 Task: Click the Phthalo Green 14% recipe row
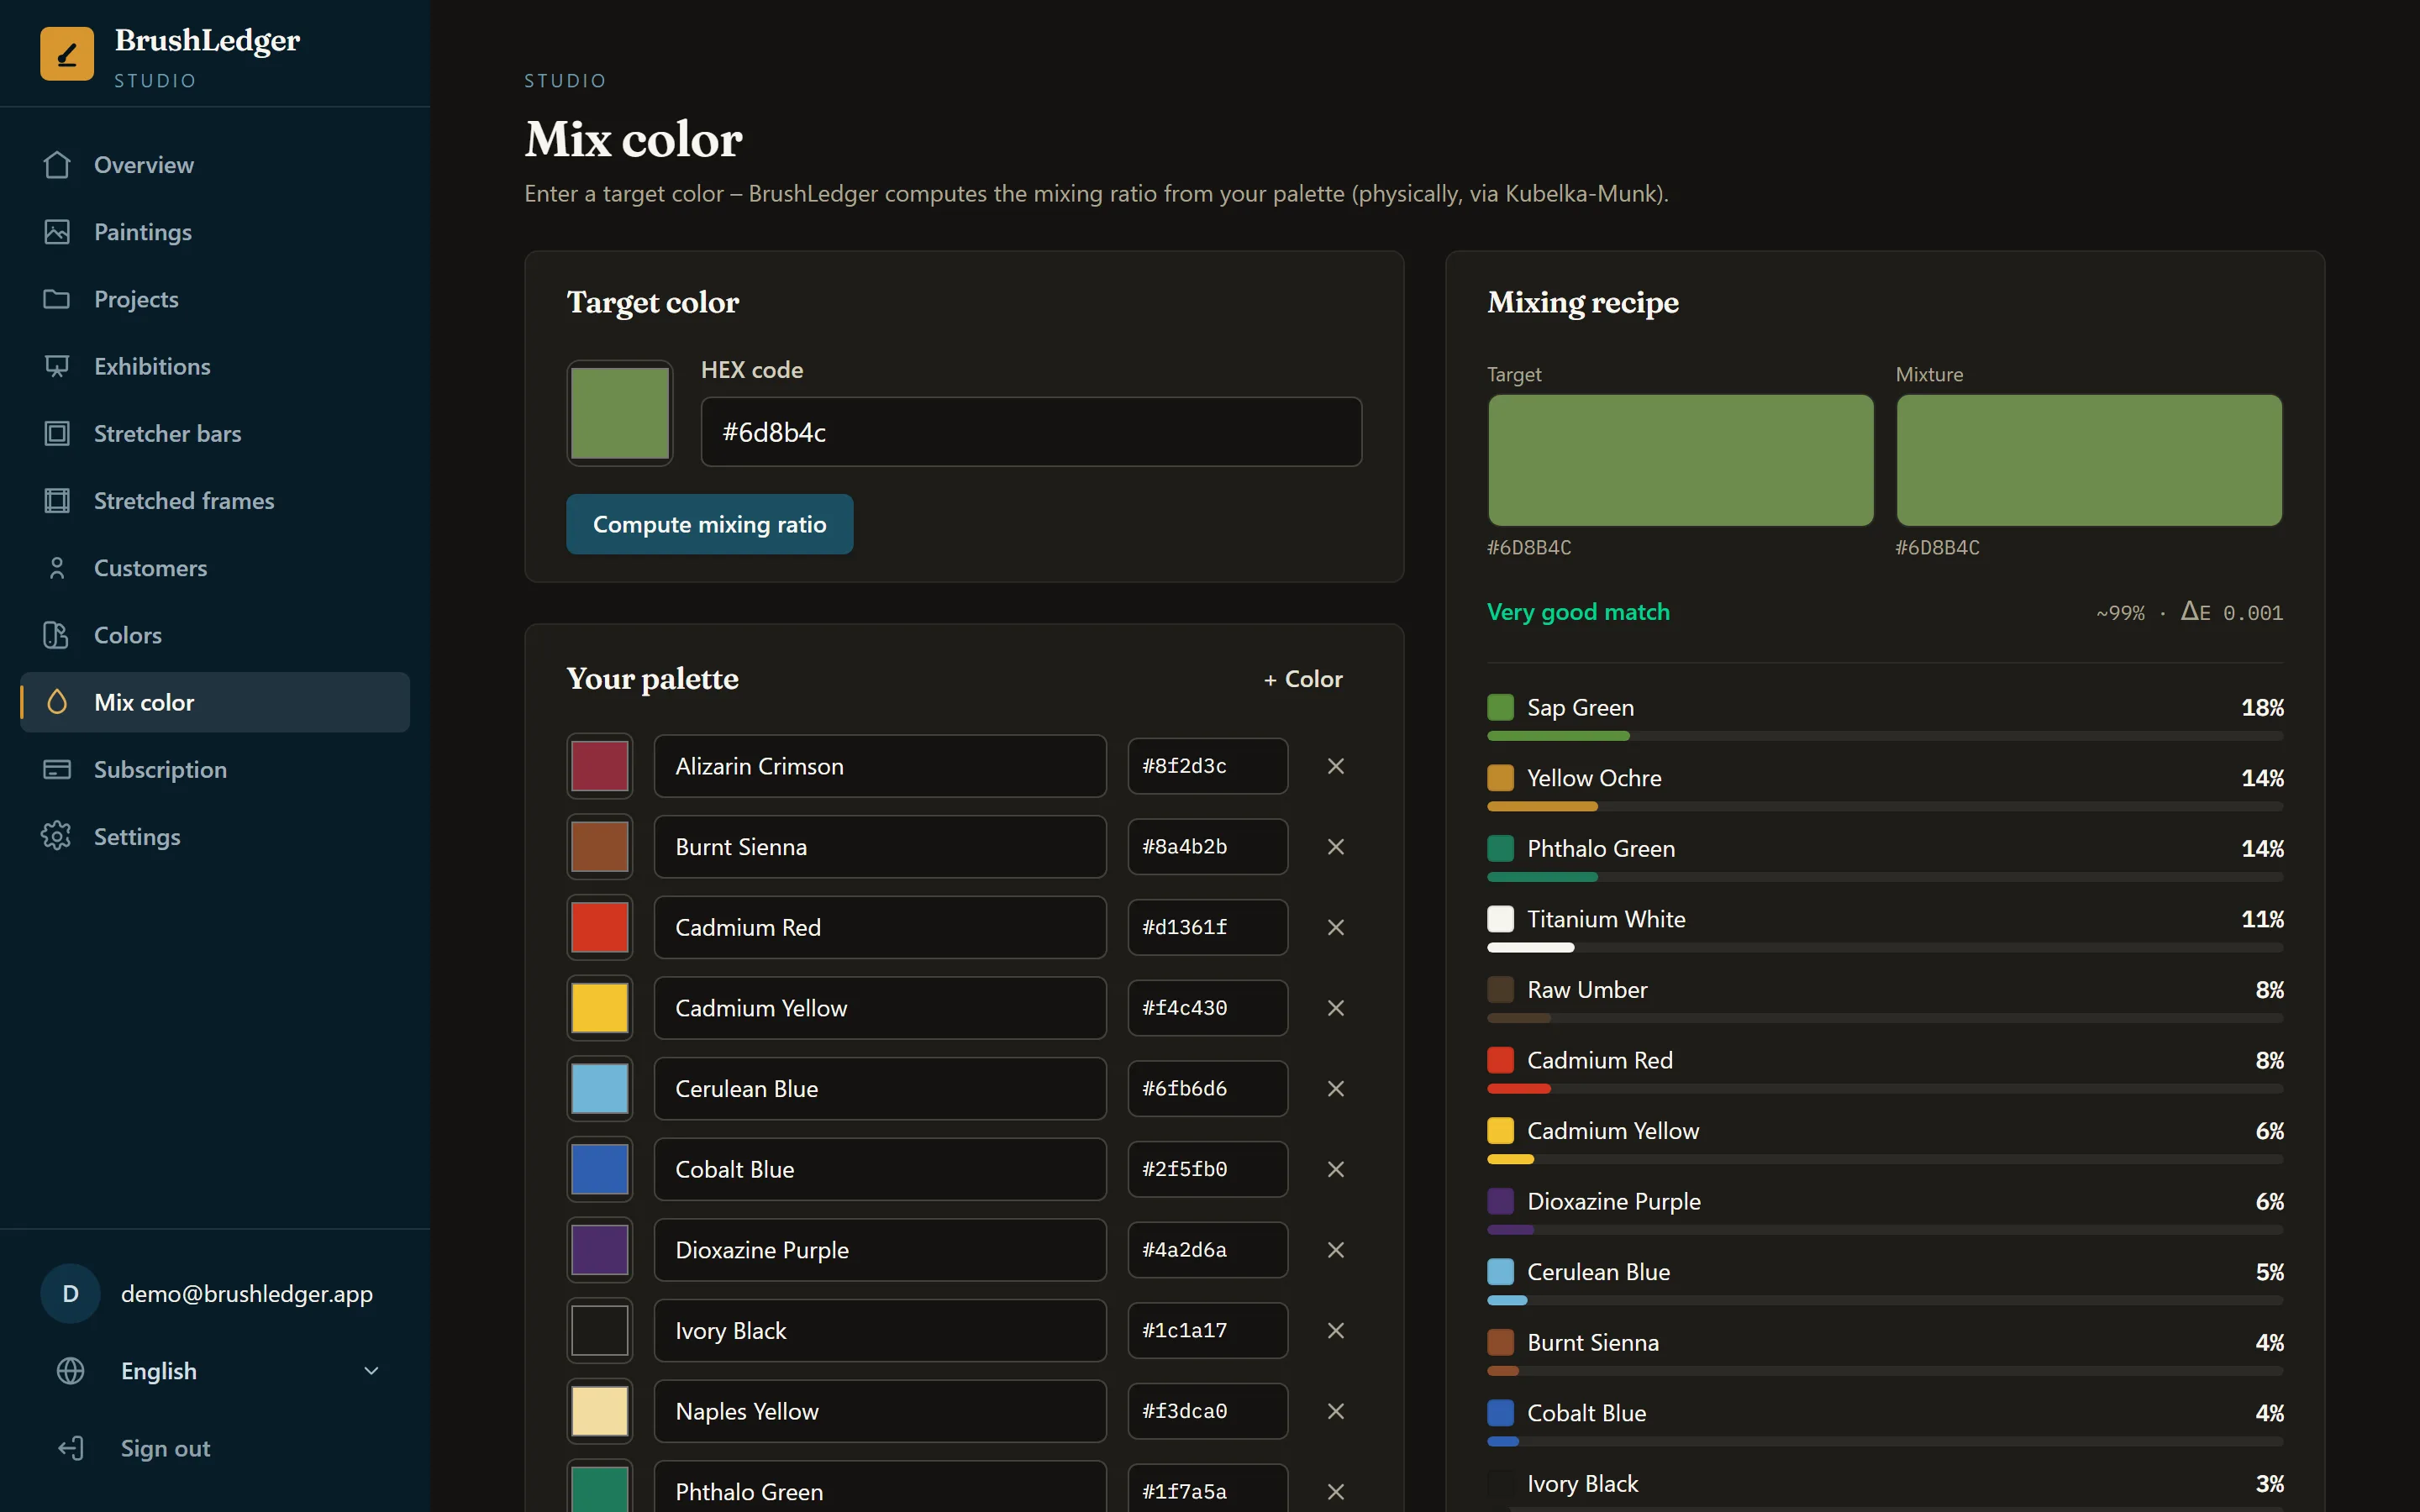pyautogui.click(x=1885, y=858)
